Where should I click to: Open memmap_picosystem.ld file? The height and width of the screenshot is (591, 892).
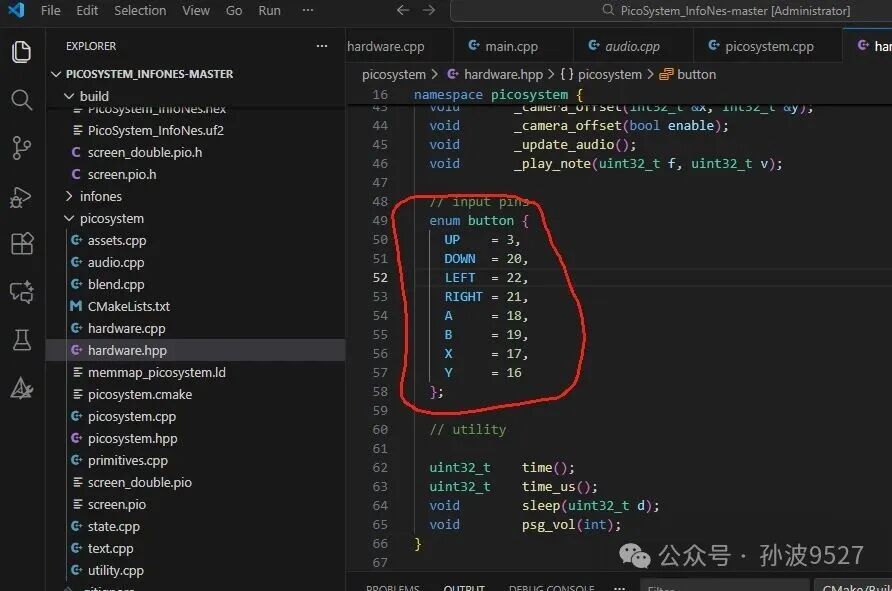coord(196,373)
